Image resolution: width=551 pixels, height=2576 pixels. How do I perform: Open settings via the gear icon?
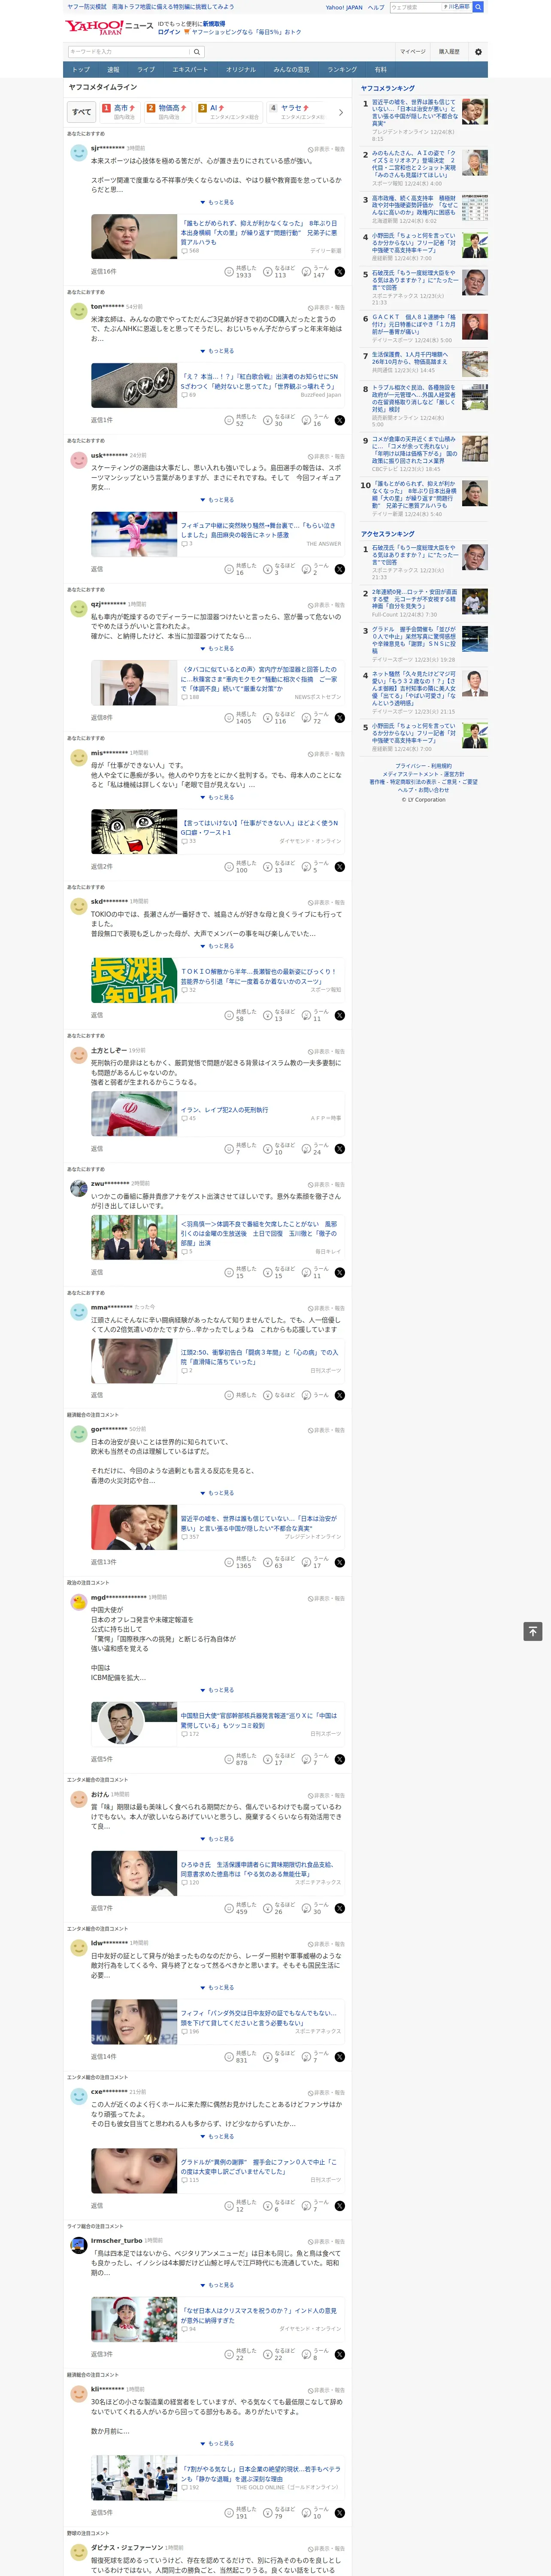click(478, 52)
